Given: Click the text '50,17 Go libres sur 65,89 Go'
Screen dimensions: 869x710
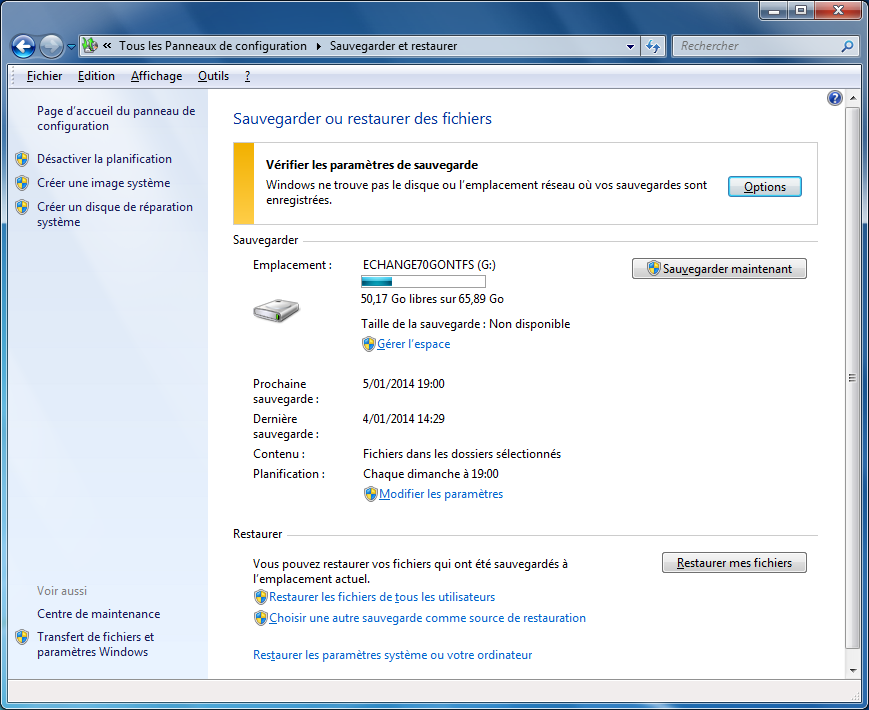Looking at the screenshot, I should pos(432,299).
